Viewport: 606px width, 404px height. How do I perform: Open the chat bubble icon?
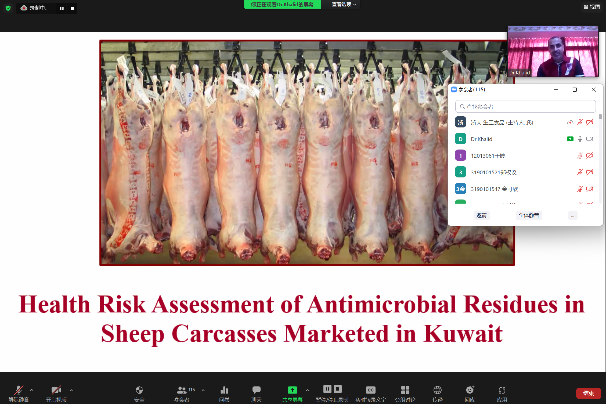tap(256, 389)
